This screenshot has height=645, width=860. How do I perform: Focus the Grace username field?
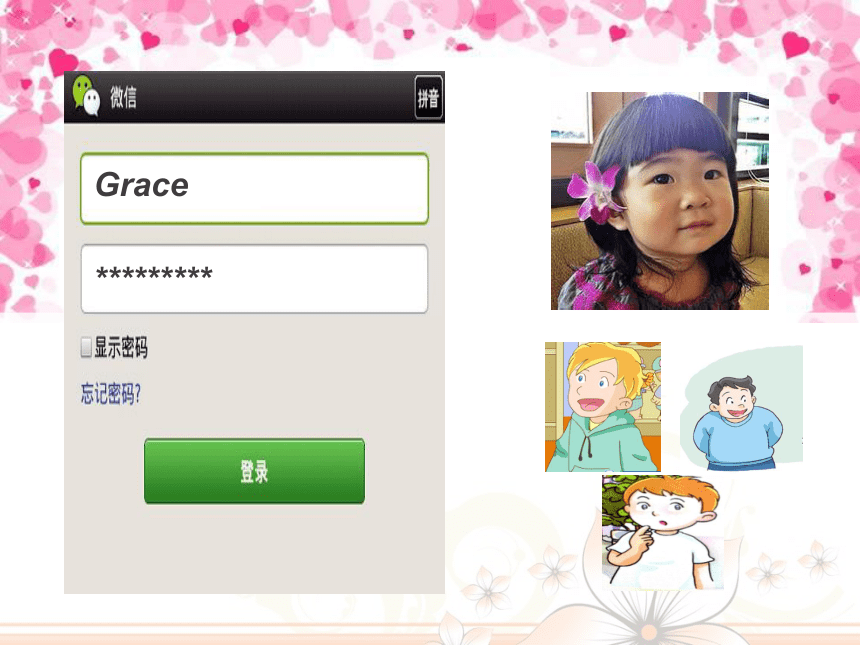point(254,189)
